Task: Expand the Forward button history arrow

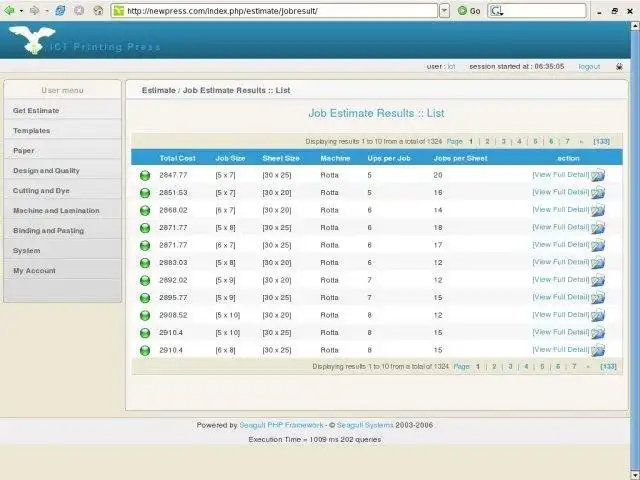Action: 47,11
